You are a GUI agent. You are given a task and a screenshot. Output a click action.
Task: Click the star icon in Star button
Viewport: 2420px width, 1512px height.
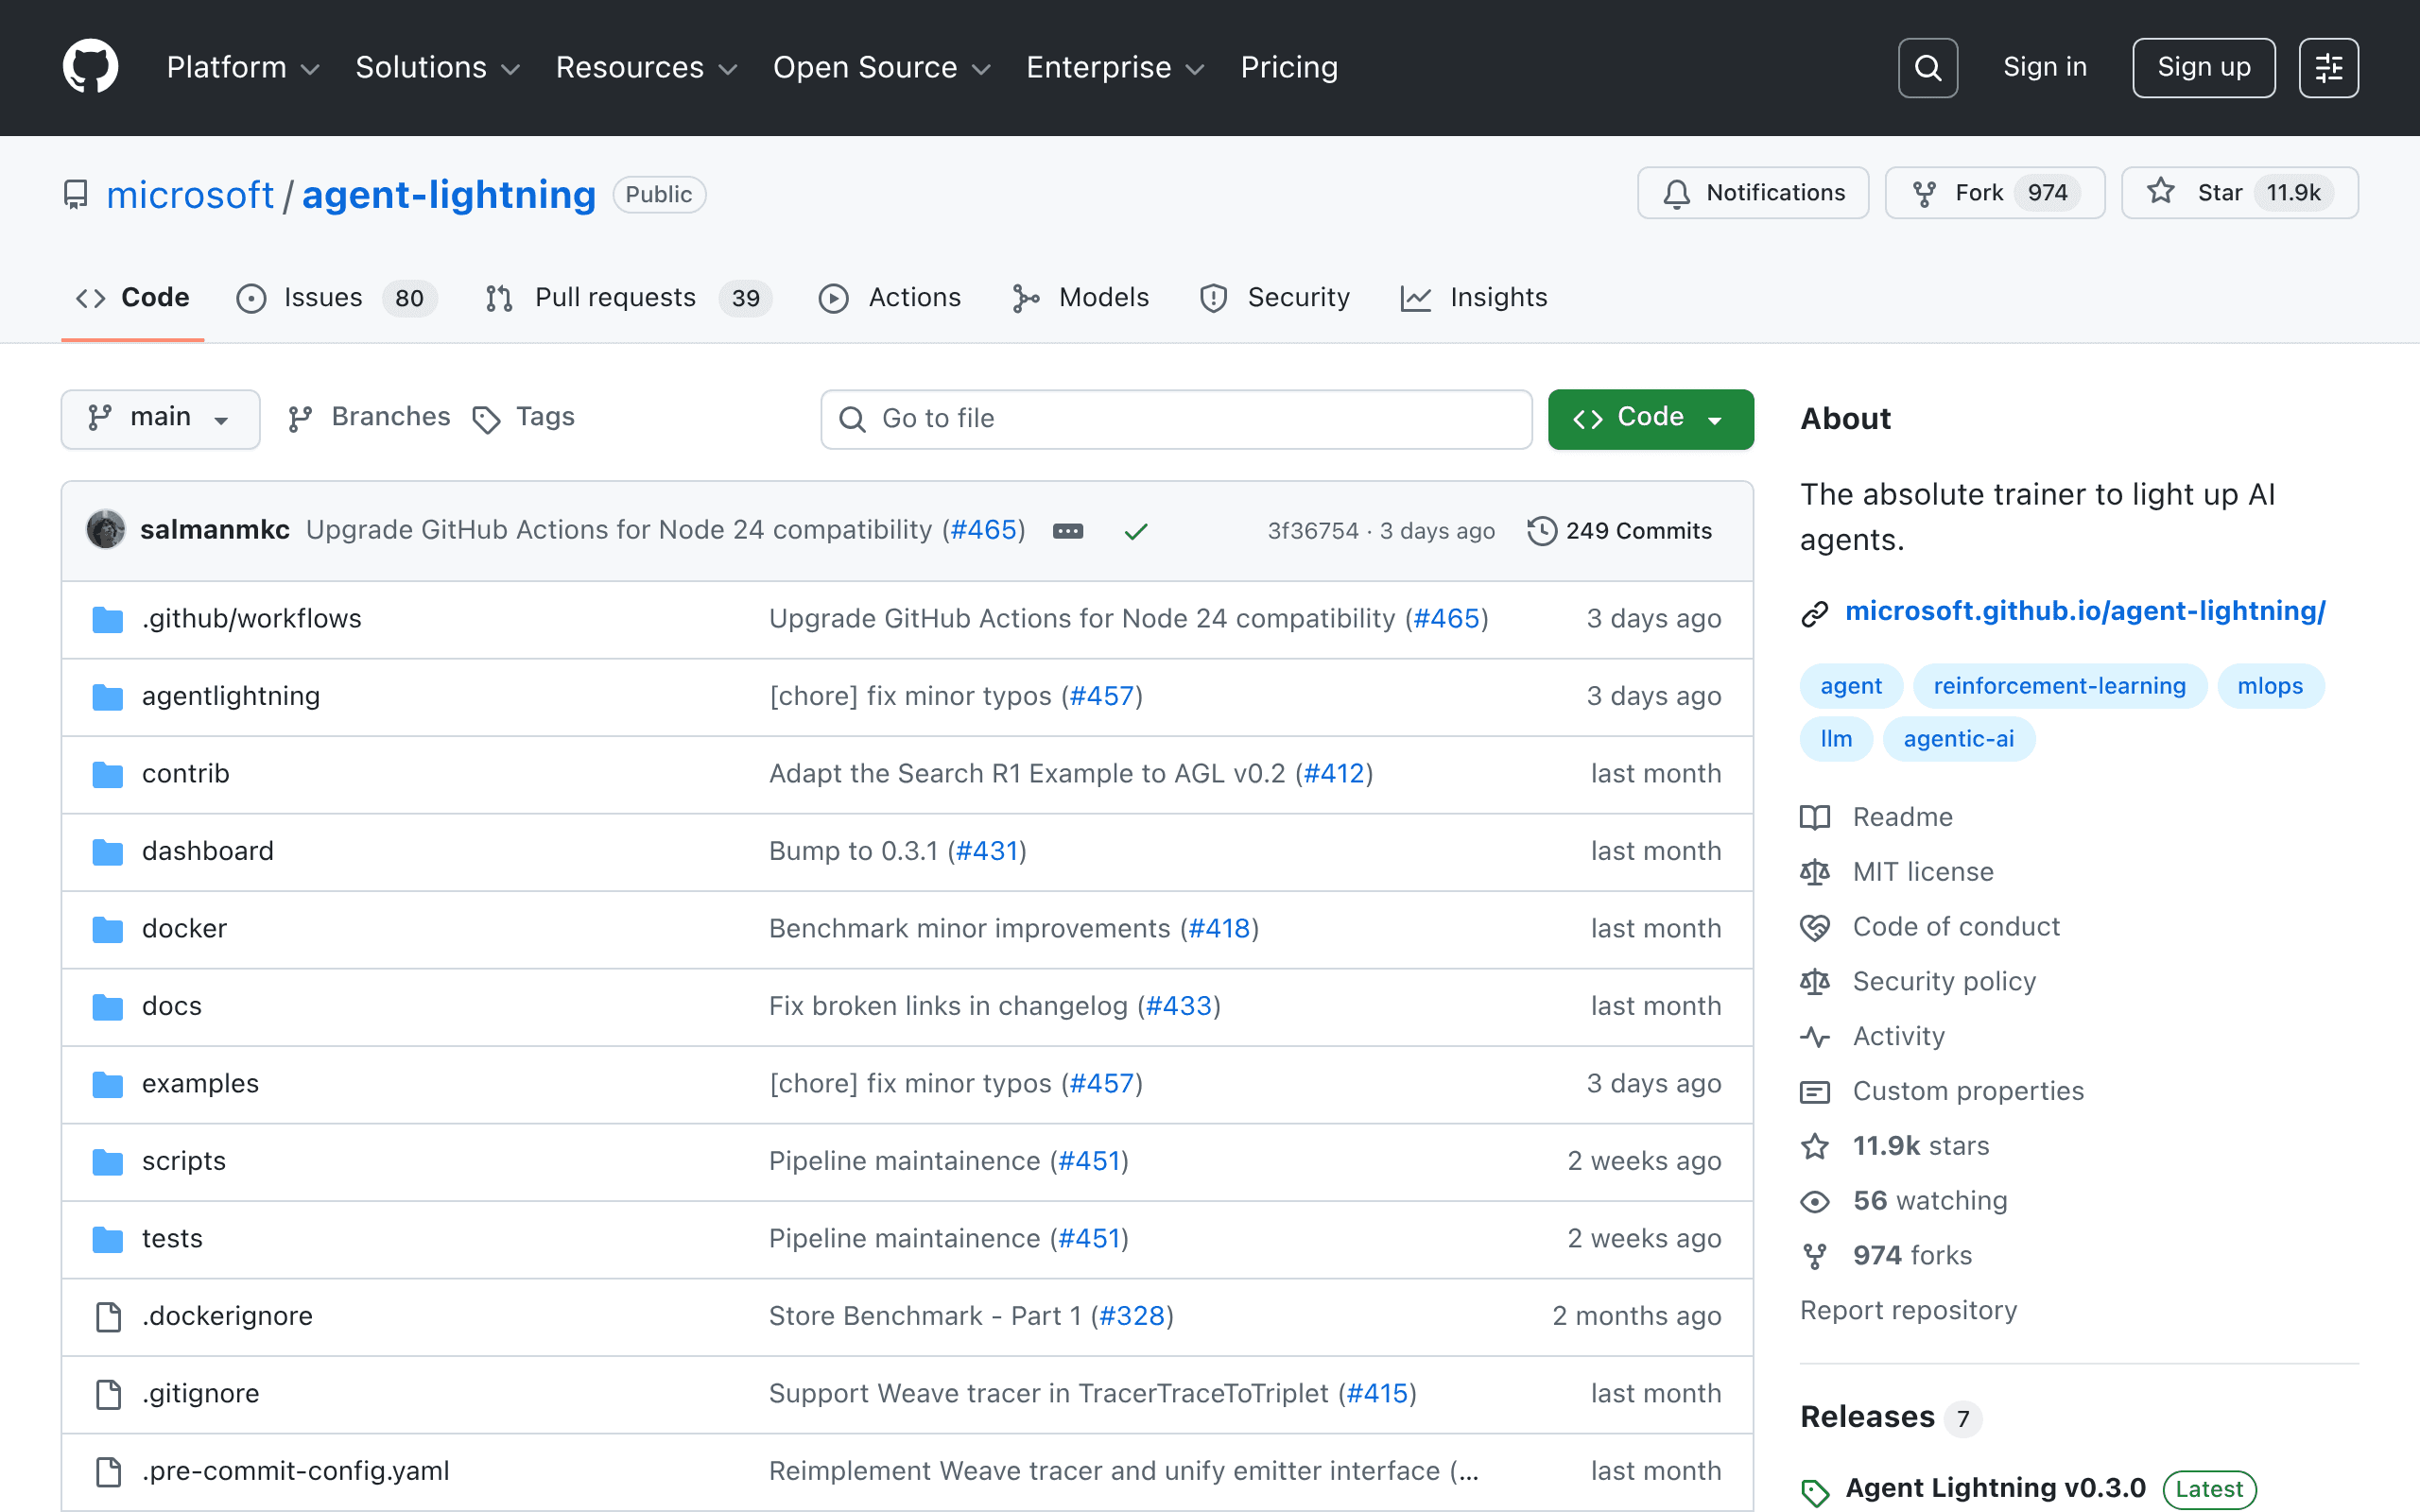tap(2161, 192)
